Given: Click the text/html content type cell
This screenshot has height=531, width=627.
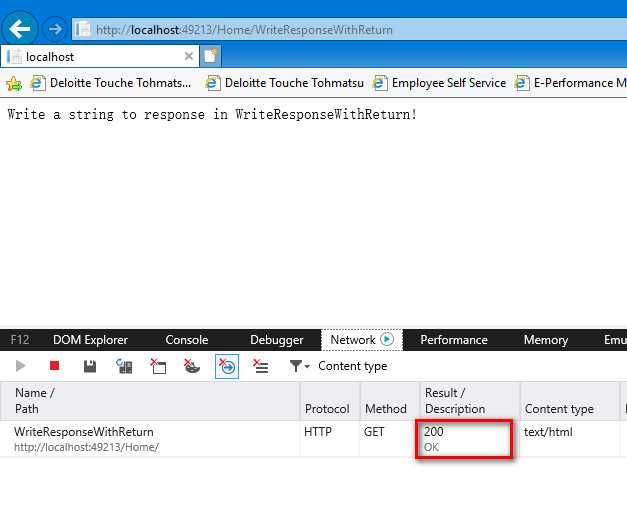Looking at the screenshot, I should 548,432.
